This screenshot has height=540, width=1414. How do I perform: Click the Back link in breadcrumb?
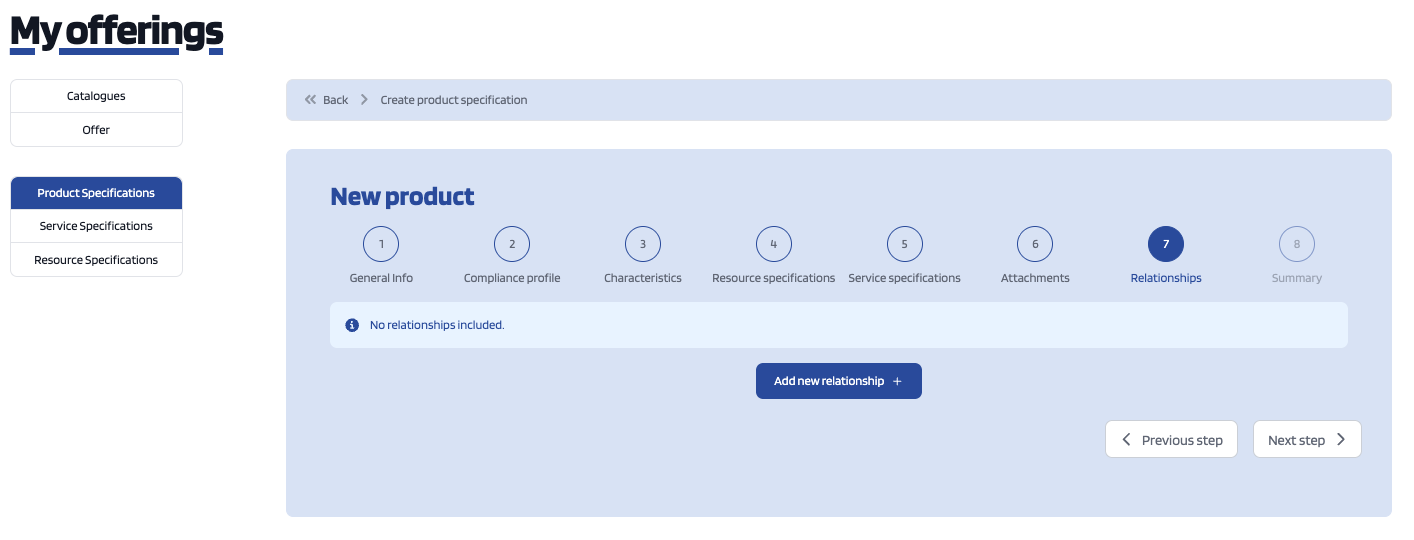(335, 100)
